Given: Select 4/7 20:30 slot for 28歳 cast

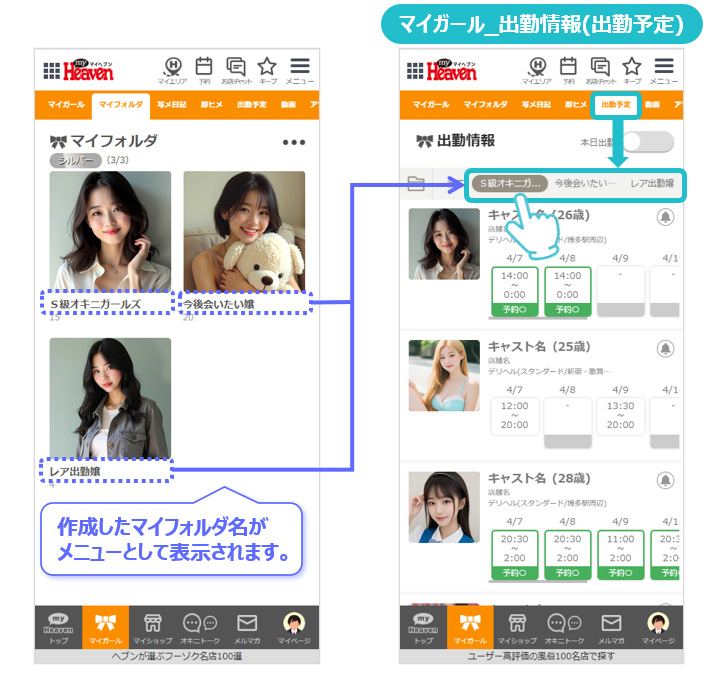Looking at the screenshot, I should (x=515, y=548).
